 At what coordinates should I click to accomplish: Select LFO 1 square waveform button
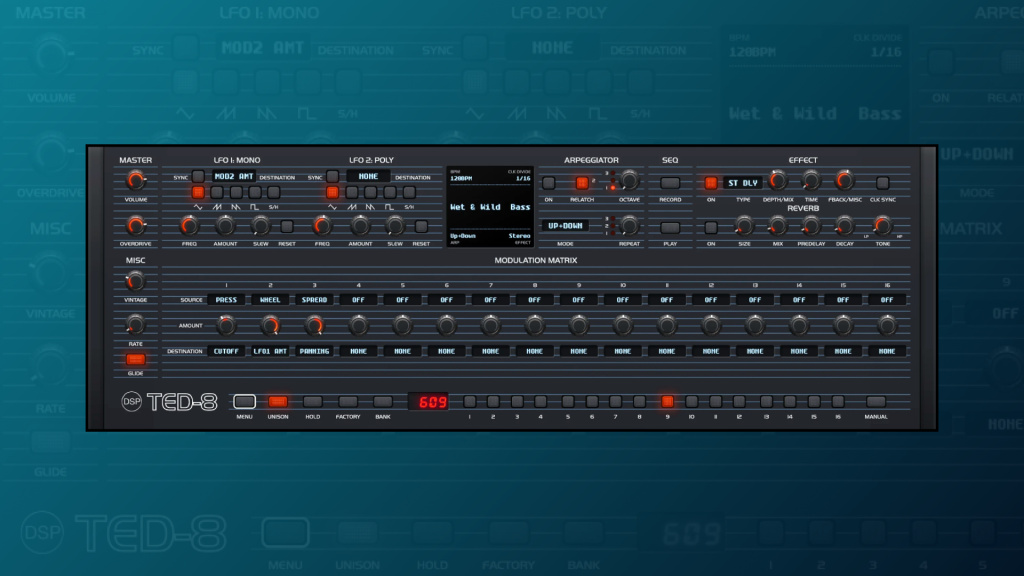(255, 192)
